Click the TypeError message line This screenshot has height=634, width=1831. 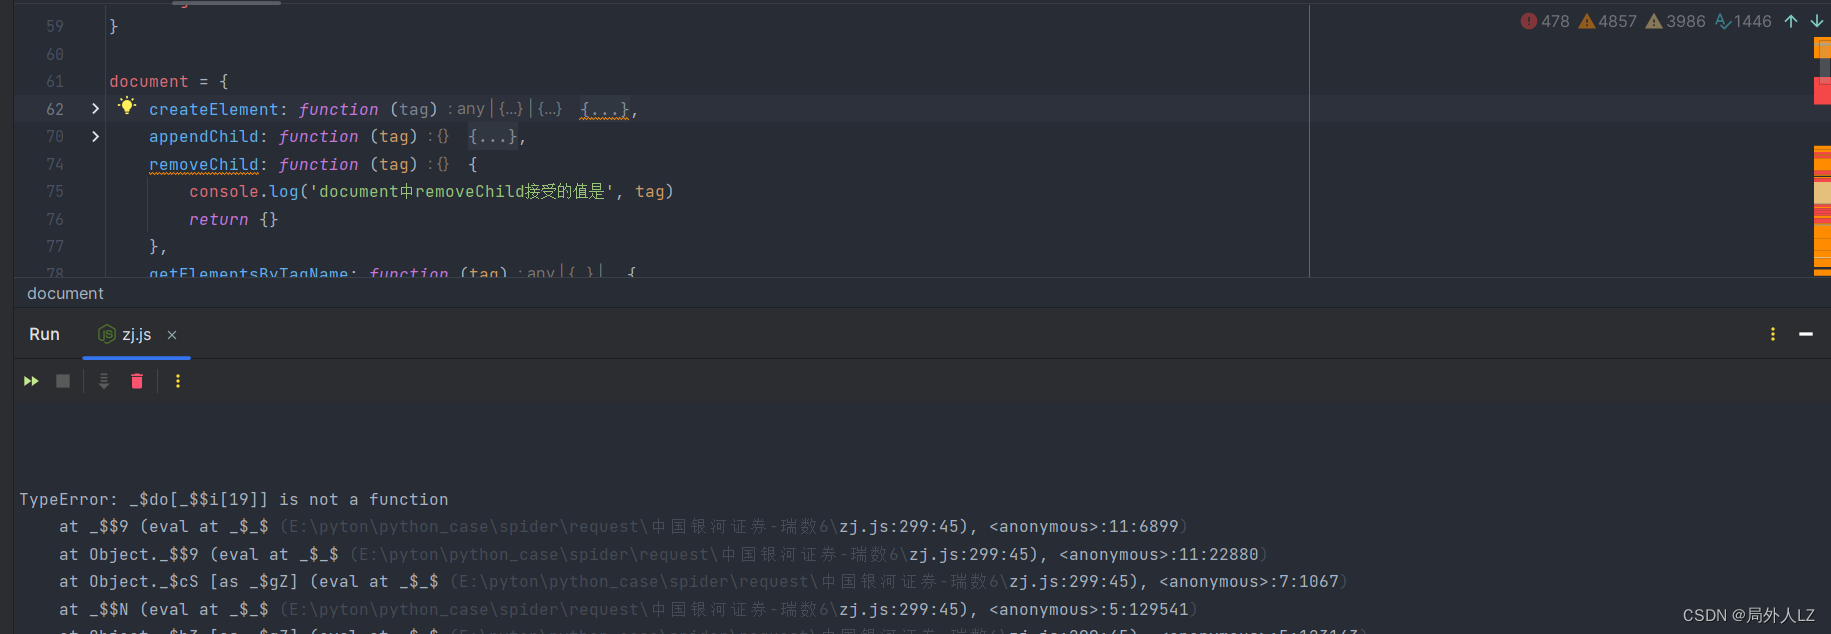(234, 499)
